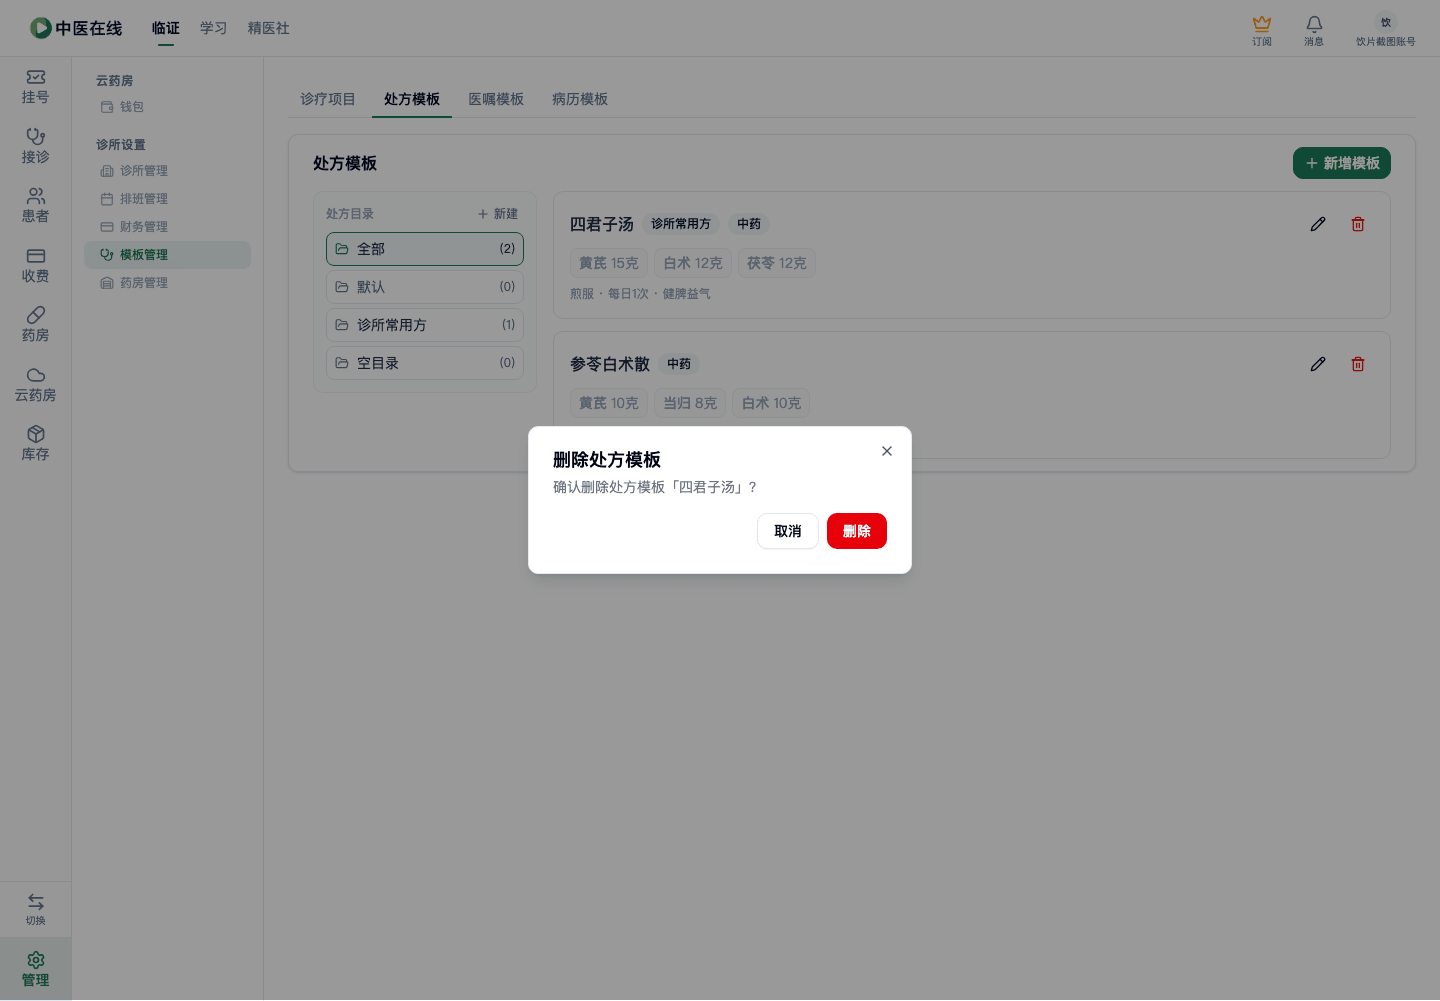Click the 白术 12克 herb chip
Screen dimensions: 1440x1001
pos(693,263)
